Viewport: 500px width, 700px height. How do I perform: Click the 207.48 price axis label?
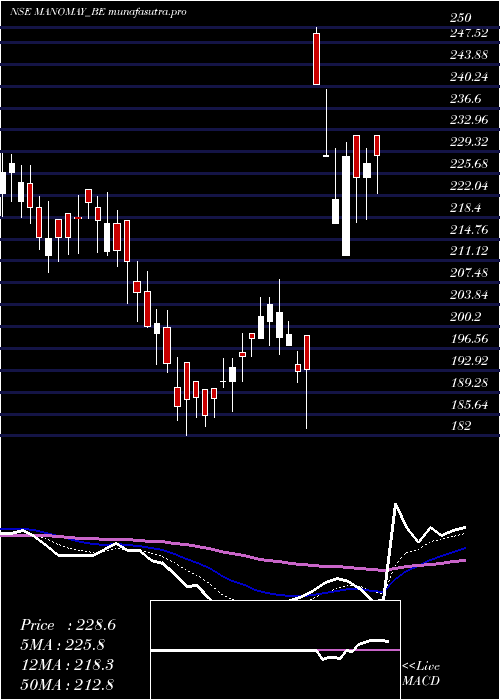pos(469,273)
